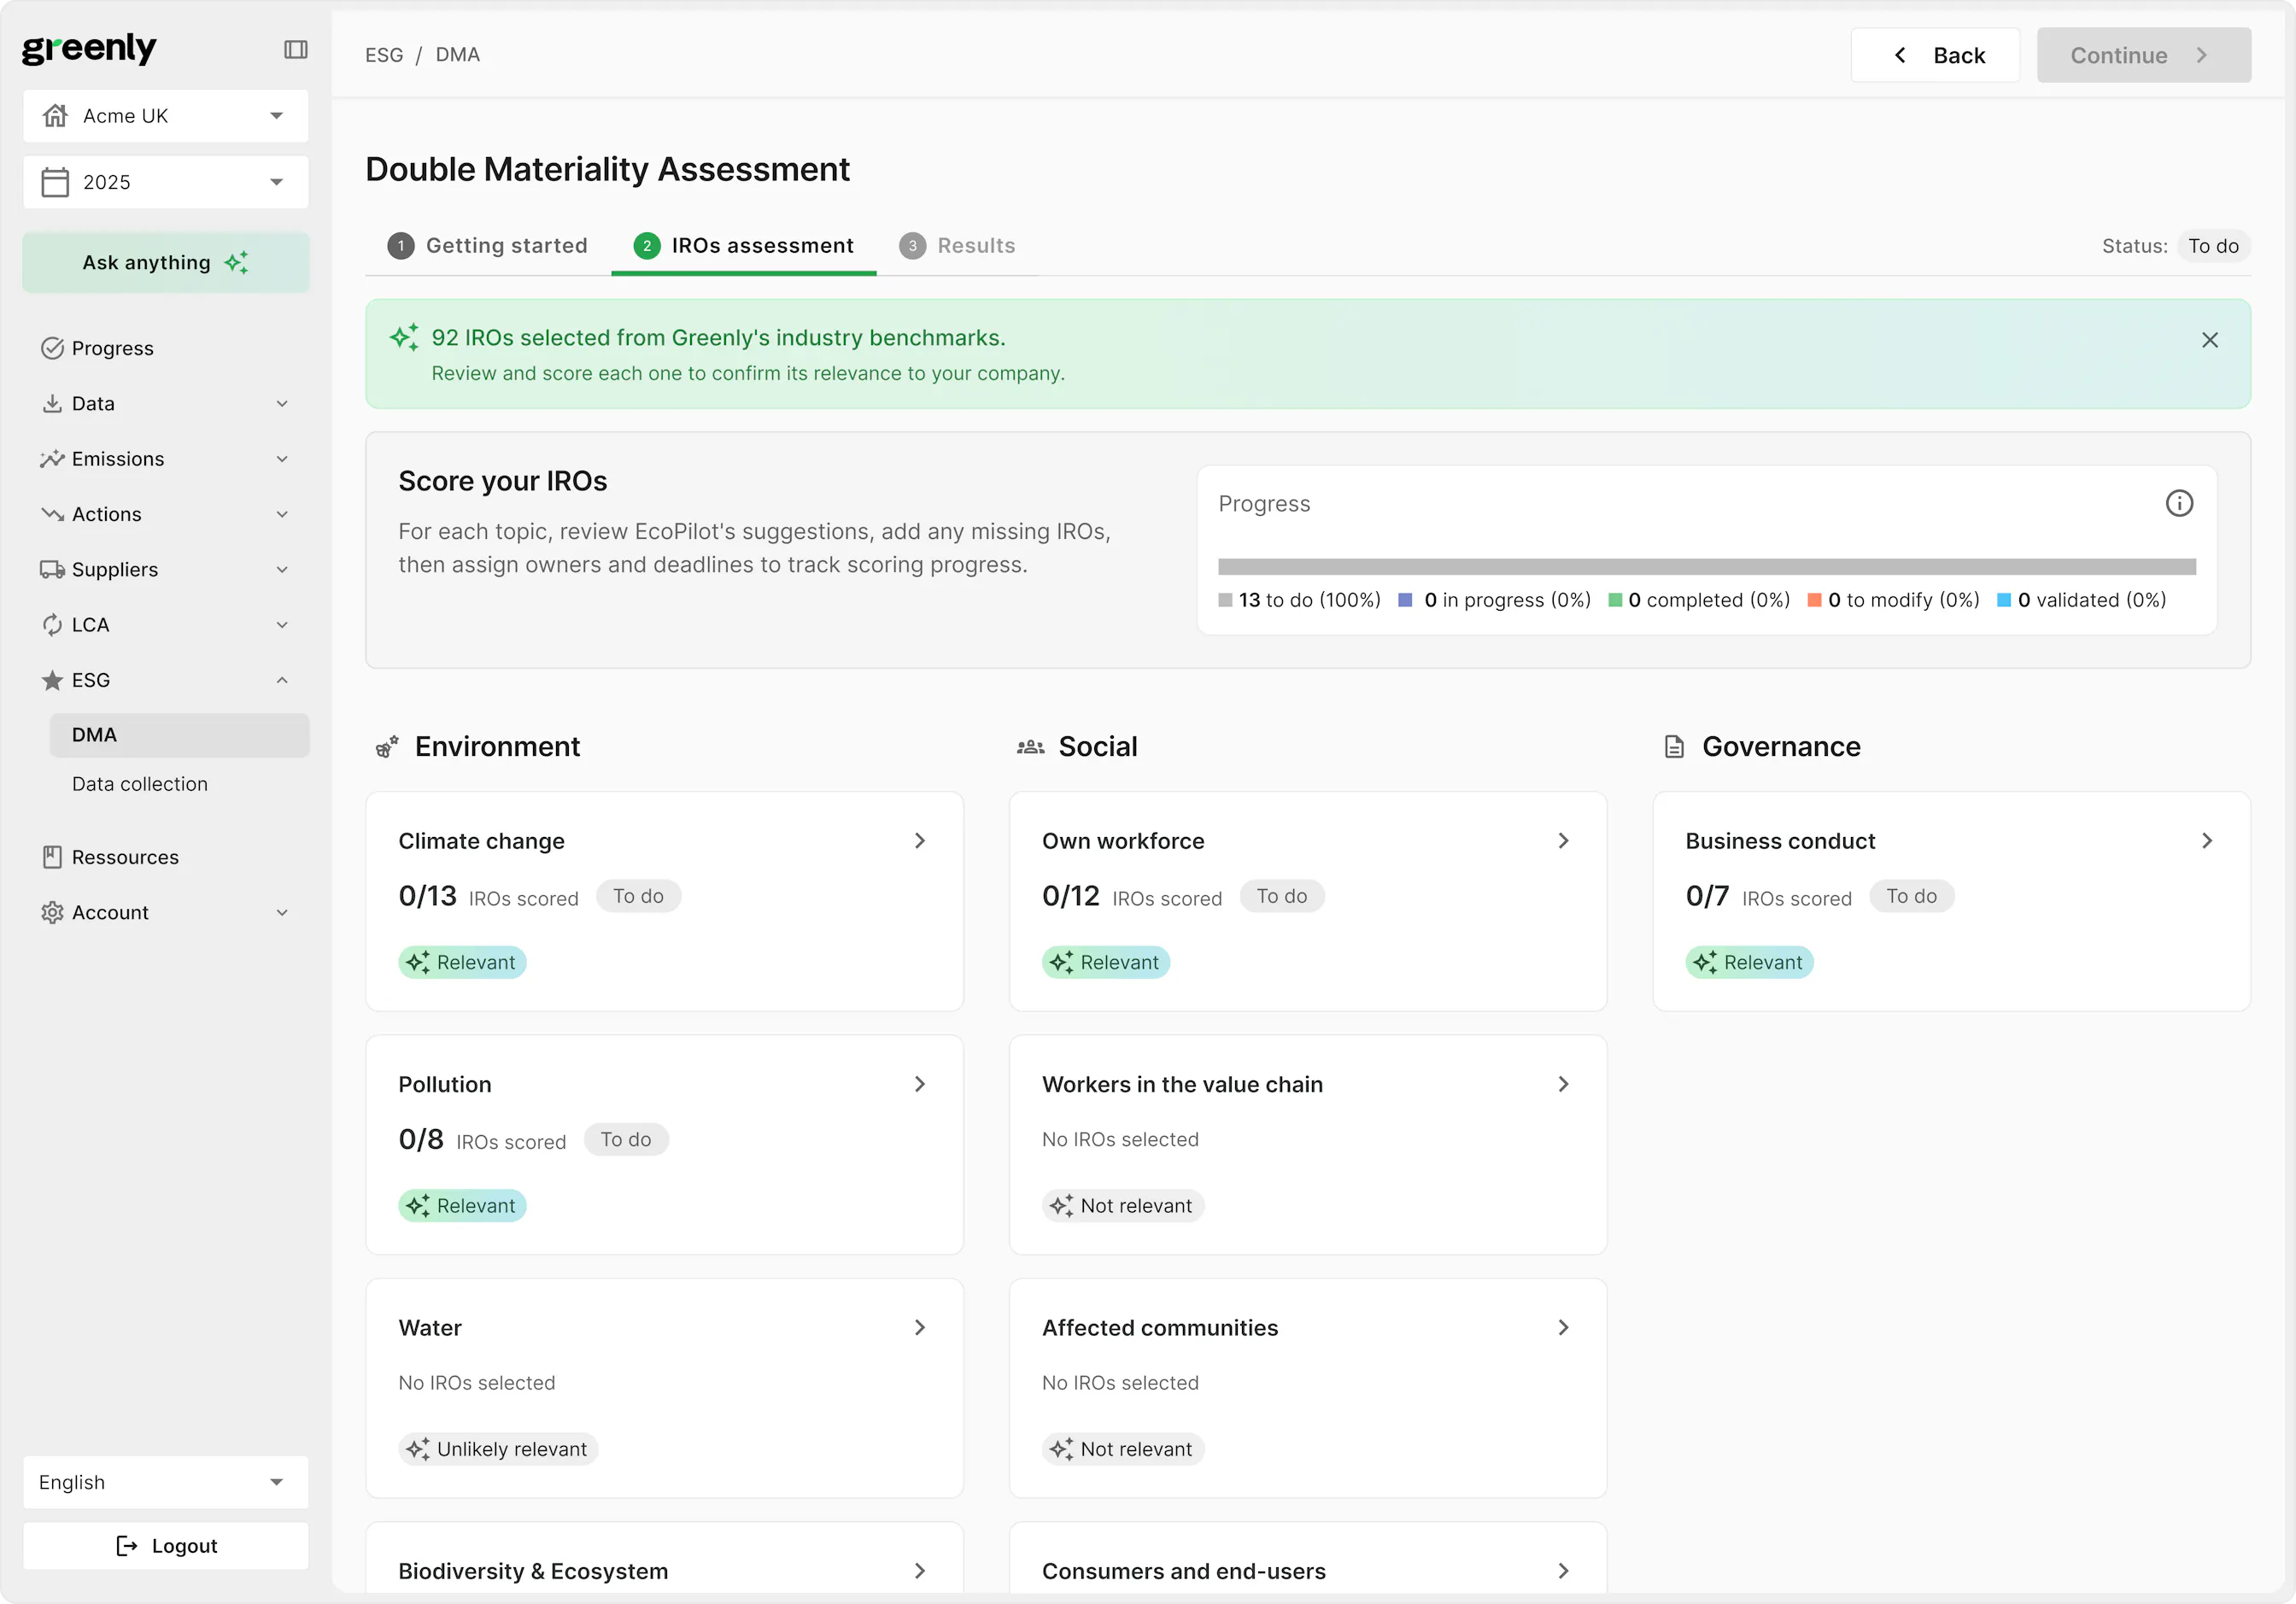Click the grey 'to do' legend swatch
Screen dimensions: 2296x1604
coord(1225,600)
